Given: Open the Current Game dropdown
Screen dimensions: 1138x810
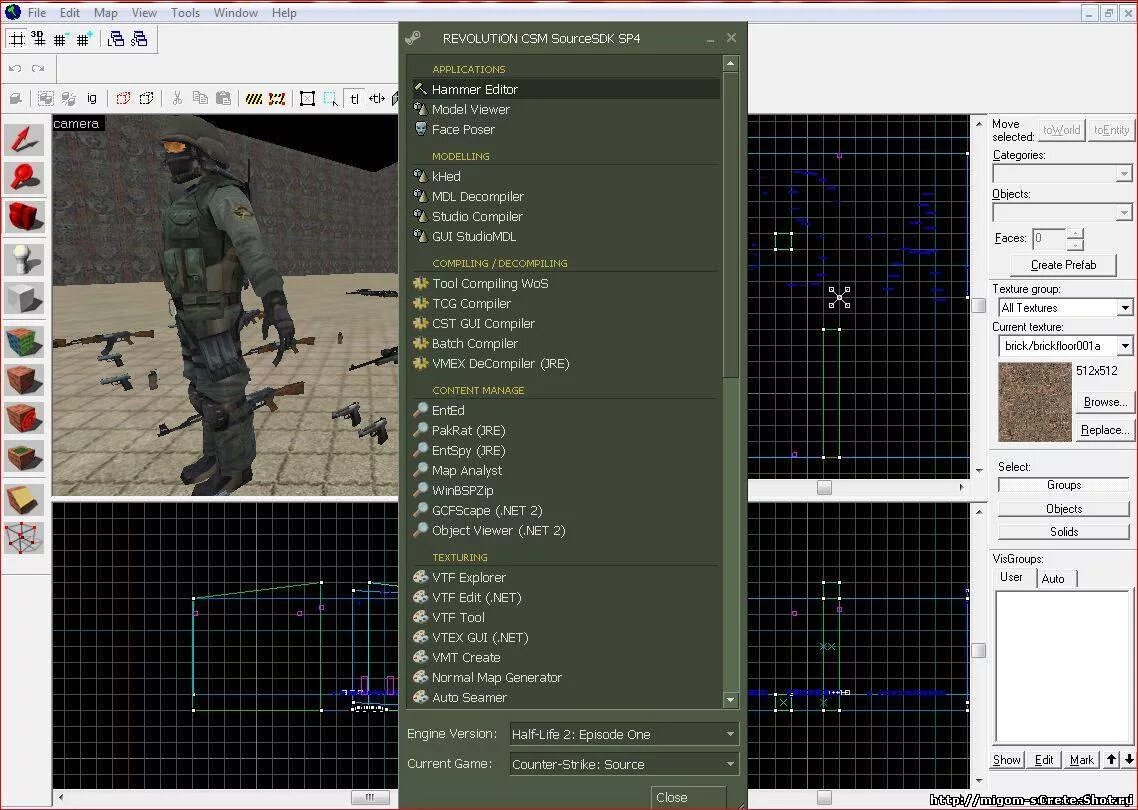Looking at the screenshot, I should pyautogui.click(x=624, y=764).
